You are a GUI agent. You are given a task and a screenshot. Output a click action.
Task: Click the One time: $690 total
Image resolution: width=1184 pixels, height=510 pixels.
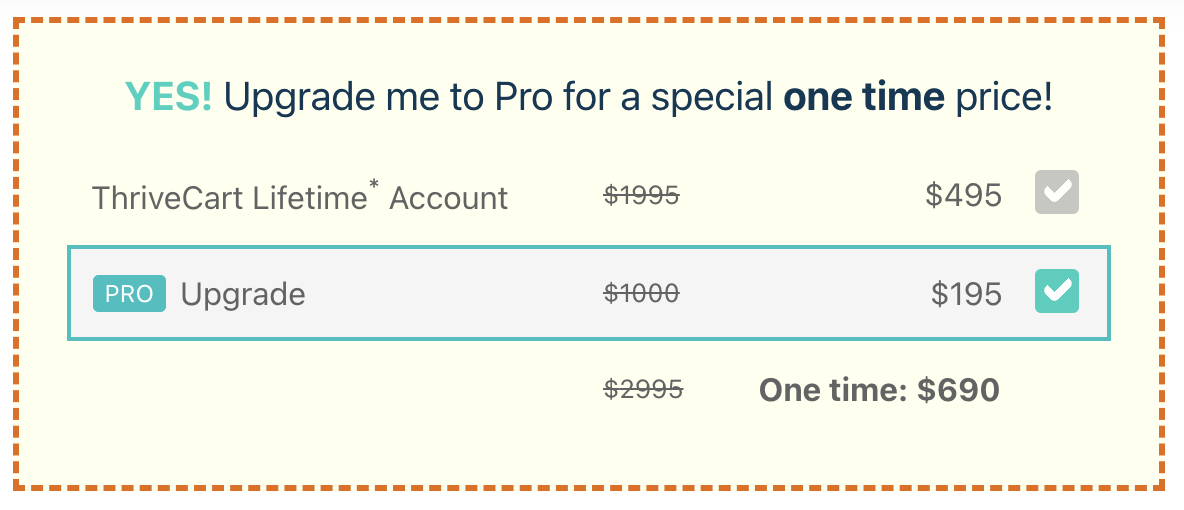(x=879, y=390)
